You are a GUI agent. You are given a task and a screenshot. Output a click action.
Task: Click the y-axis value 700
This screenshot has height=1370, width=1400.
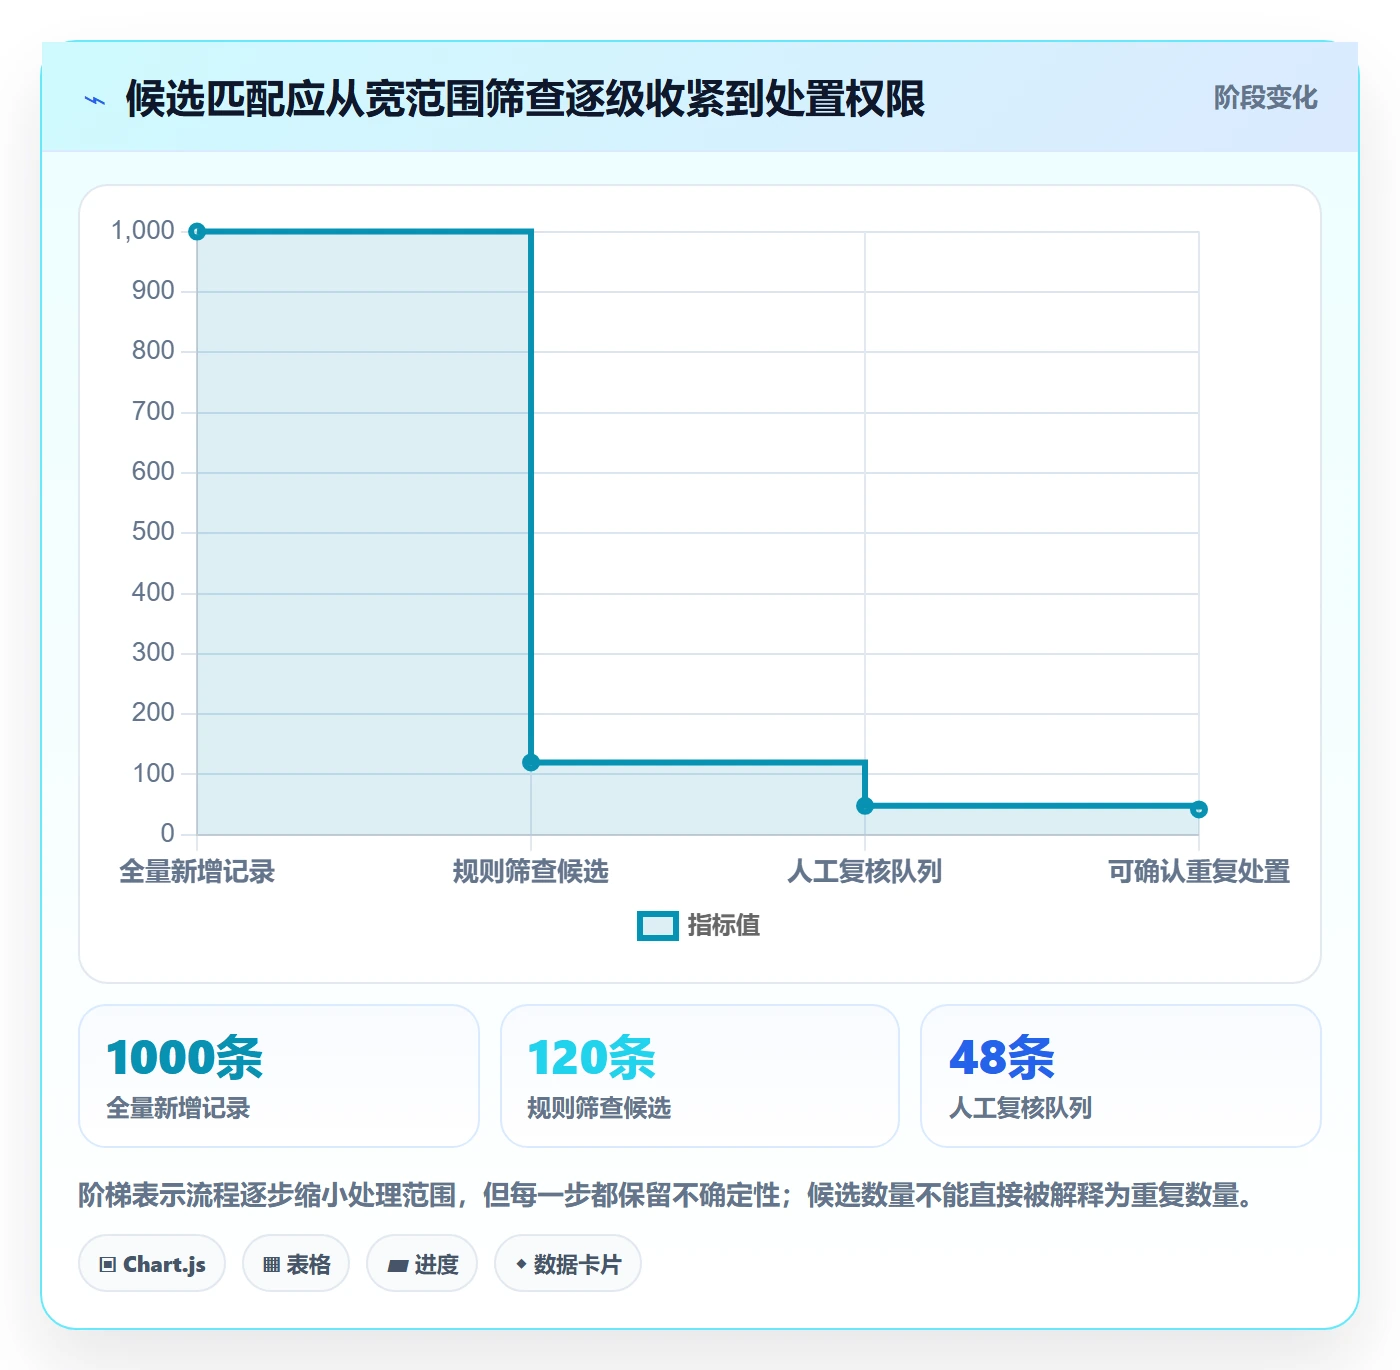click(153, 412)
